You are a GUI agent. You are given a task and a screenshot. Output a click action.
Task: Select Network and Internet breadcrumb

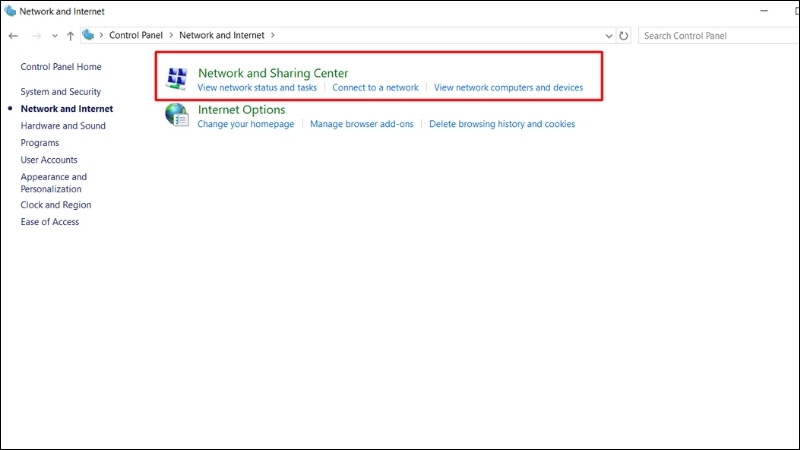(x=221, y=35)
